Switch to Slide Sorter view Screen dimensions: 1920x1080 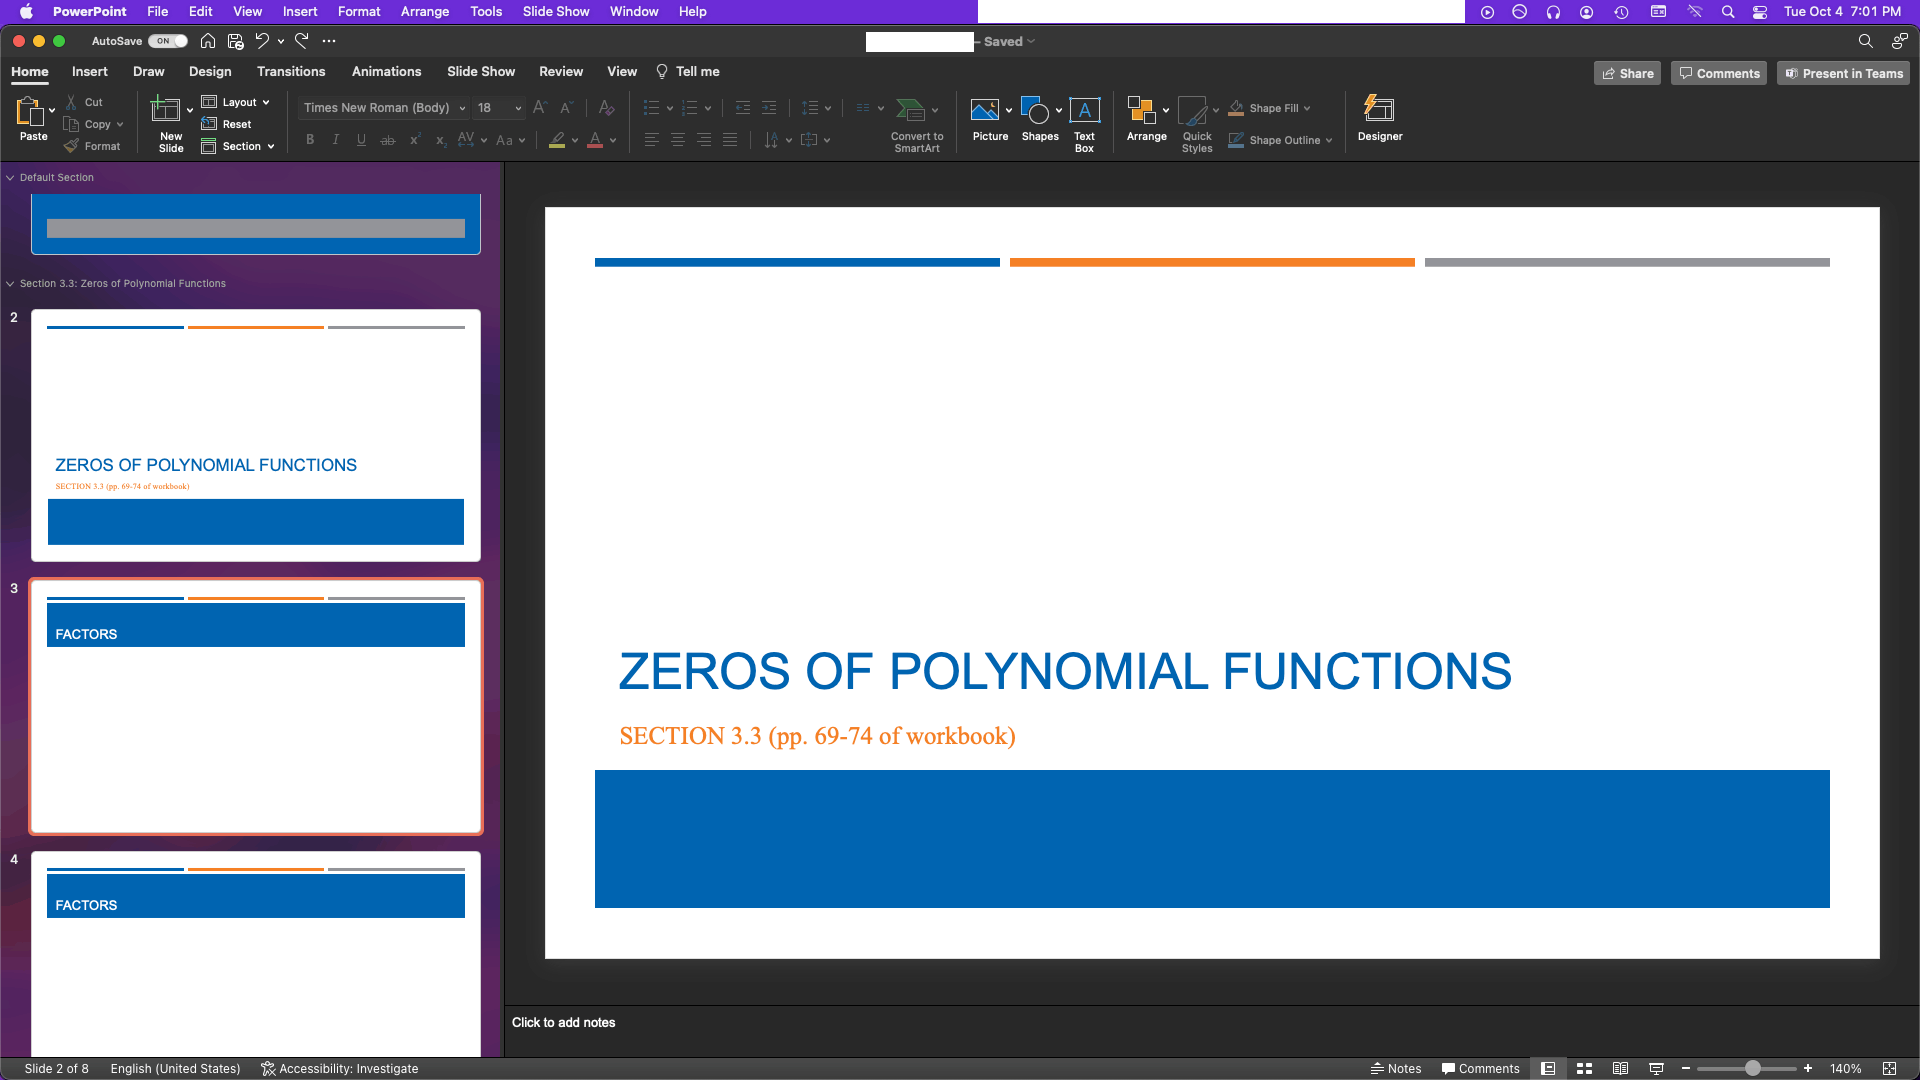1584,1068
